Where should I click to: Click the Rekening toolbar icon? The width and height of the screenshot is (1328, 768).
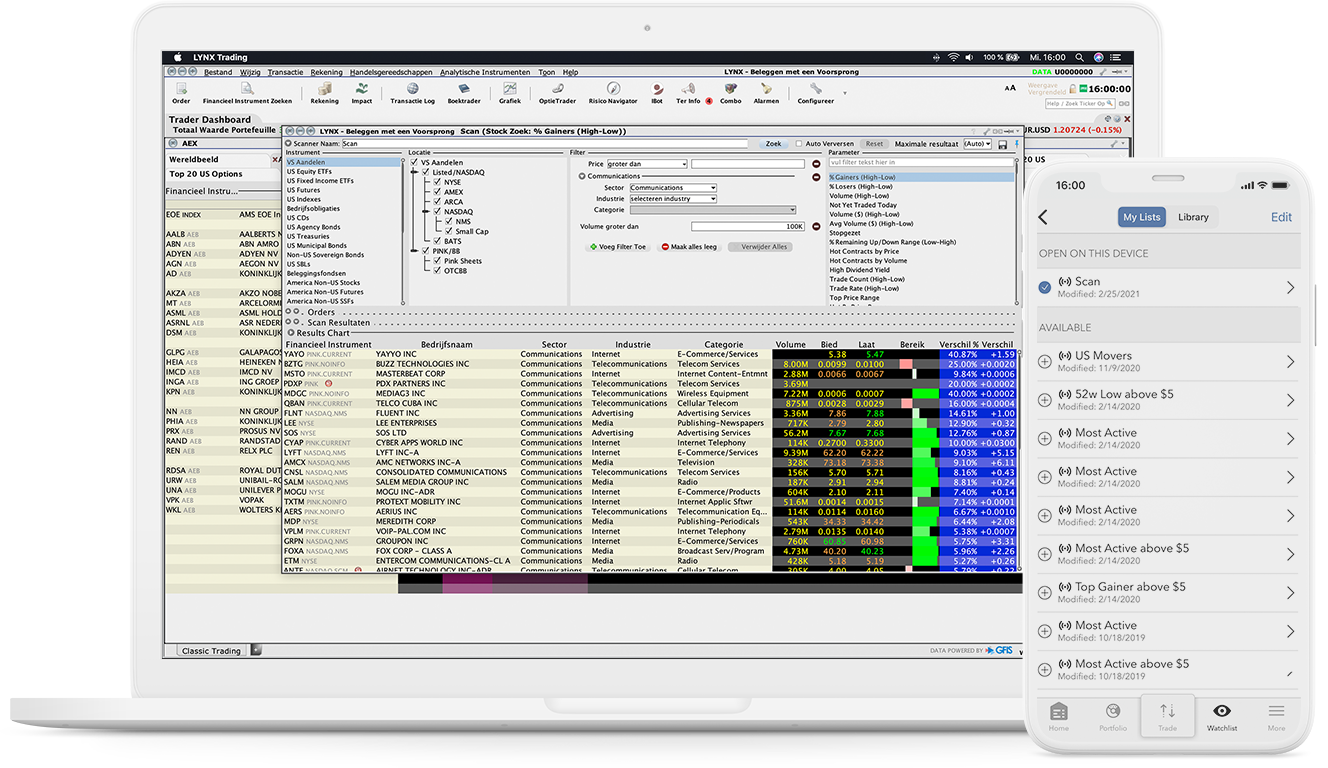(324, 93)
